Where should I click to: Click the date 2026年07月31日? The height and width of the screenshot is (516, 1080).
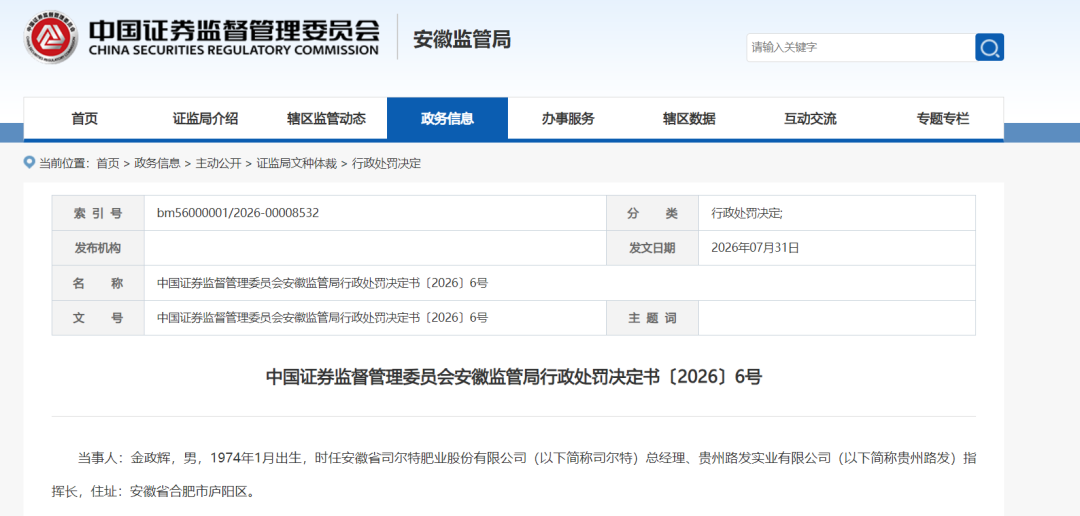coord(756,248)
